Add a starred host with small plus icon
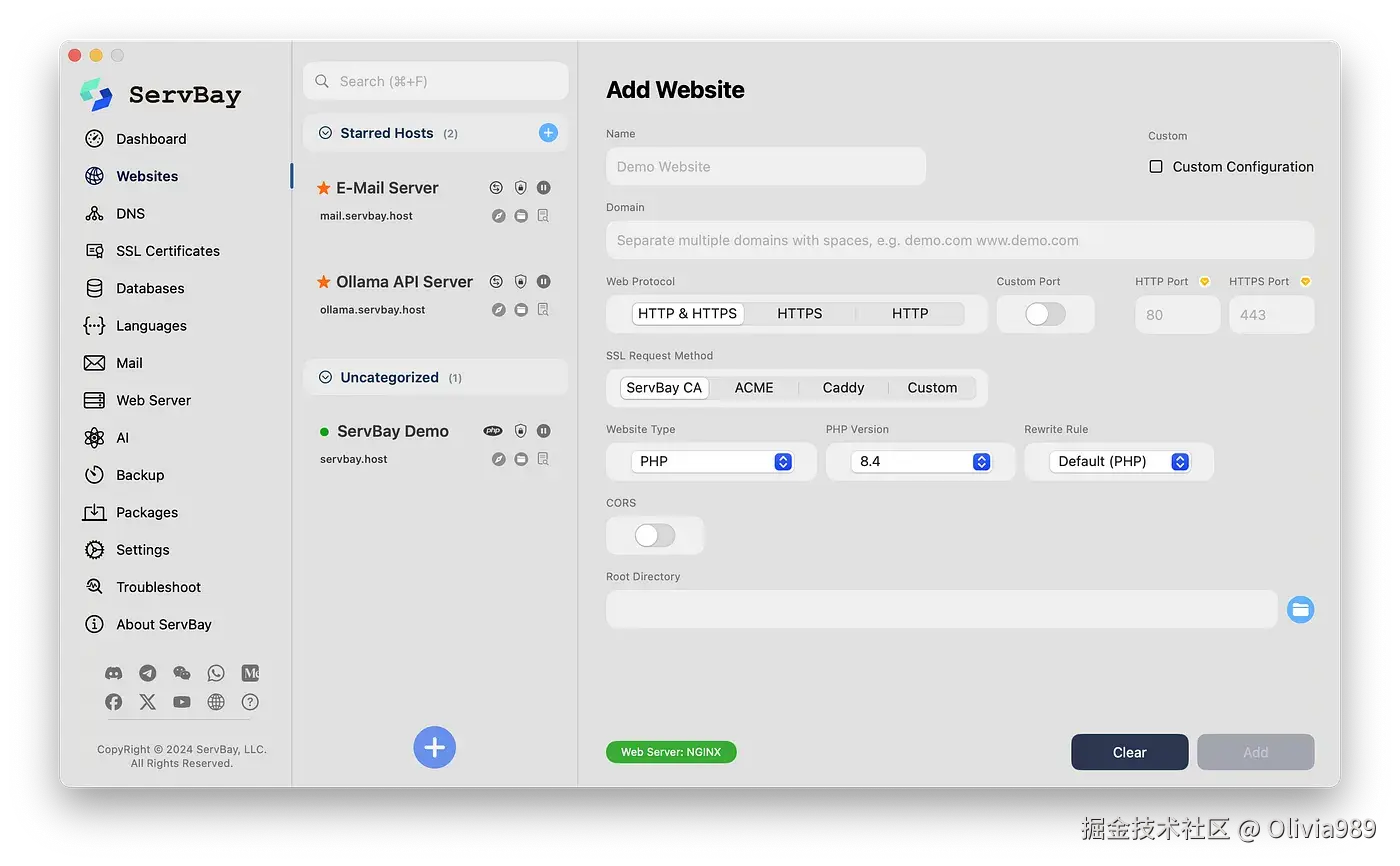Viewport: 1400px width, 866px height. (x=548, y=133)
